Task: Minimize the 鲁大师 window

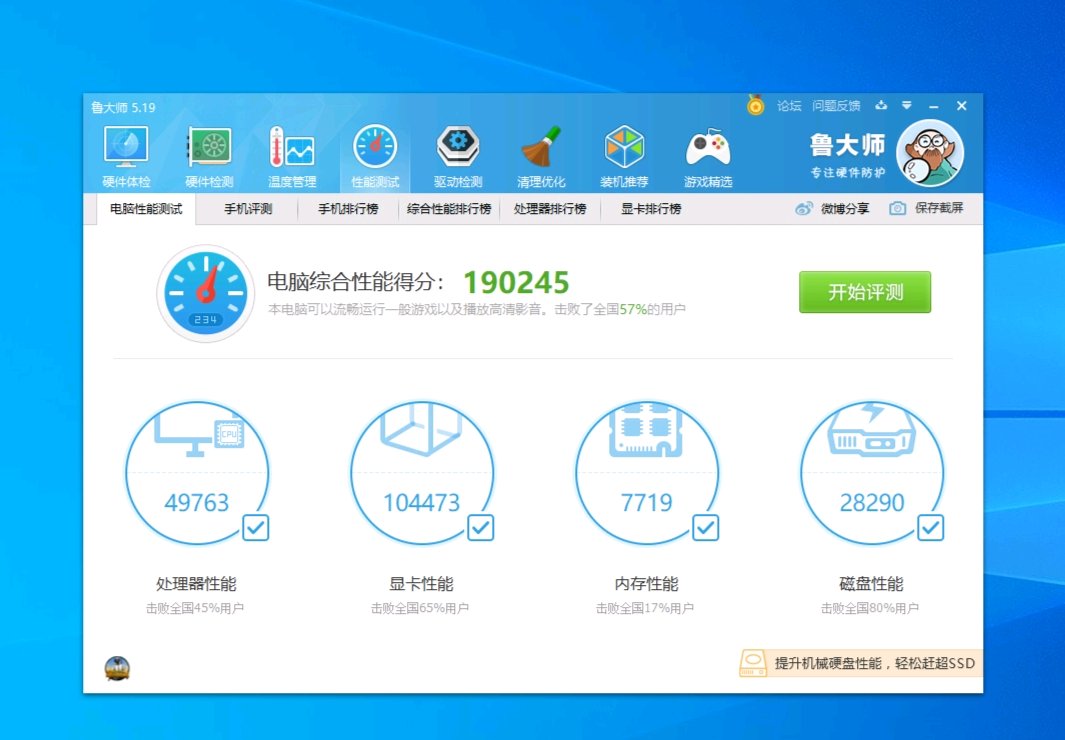Action: coord(934,106)
